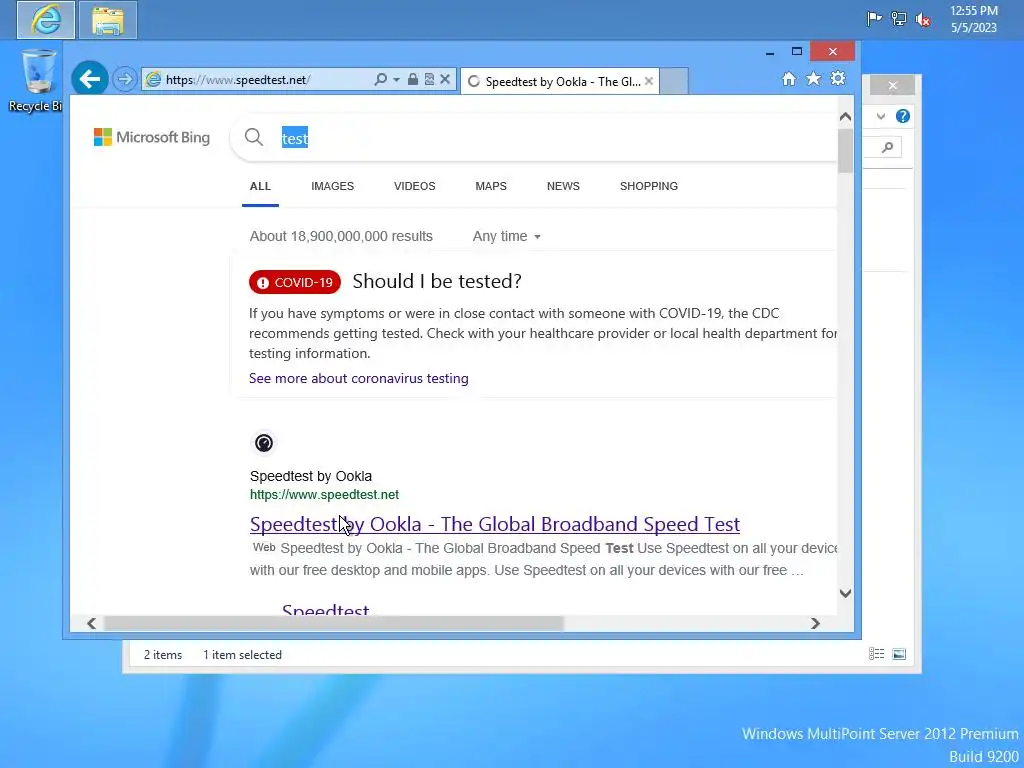This screenshot has width=1024, height=768.
Task: Open address bar autocomplete dropdown arrow
Action: (396, 80)
